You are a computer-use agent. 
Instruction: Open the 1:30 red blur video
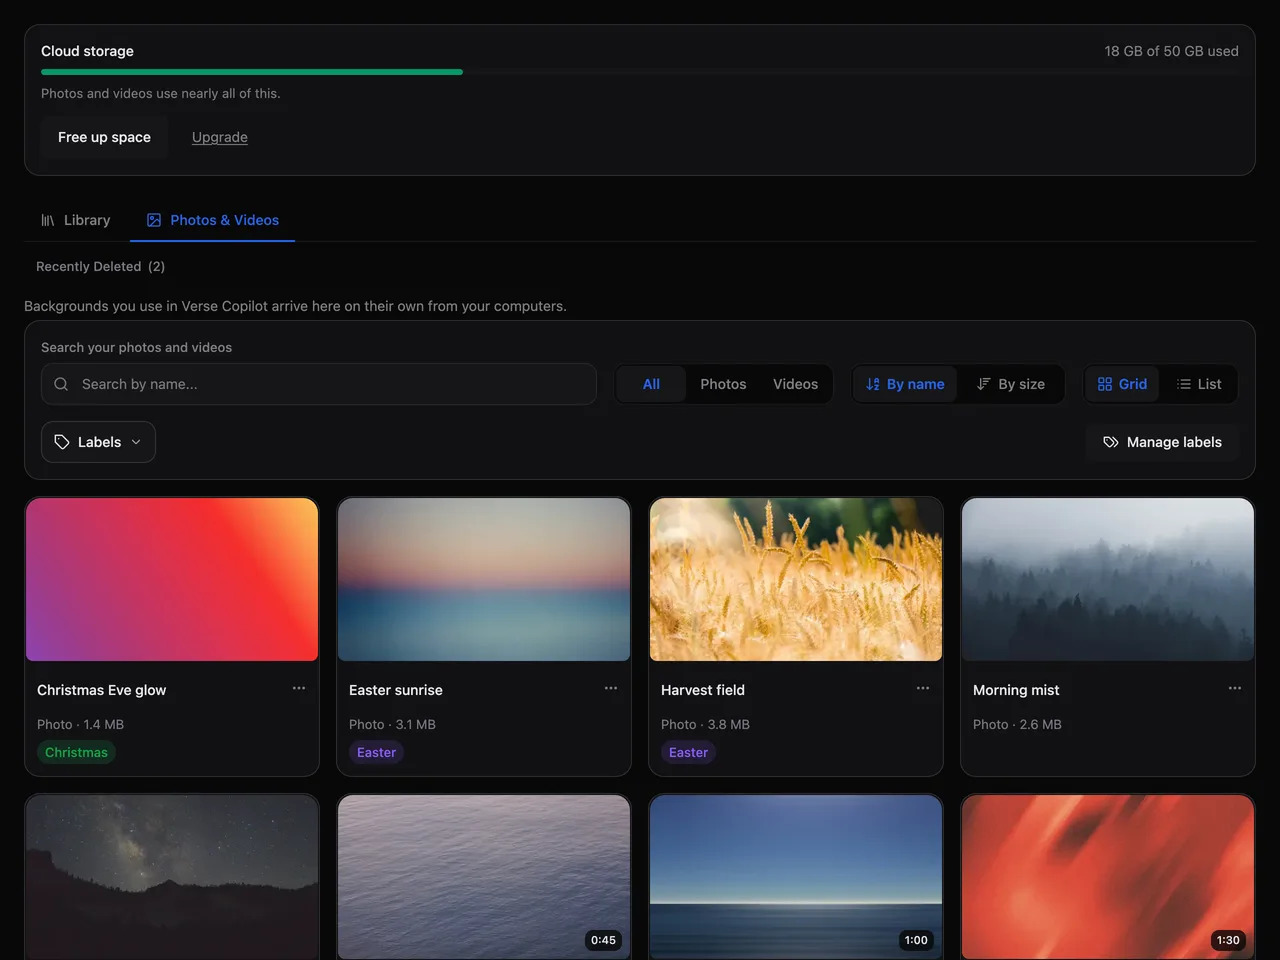(1108, 877)
